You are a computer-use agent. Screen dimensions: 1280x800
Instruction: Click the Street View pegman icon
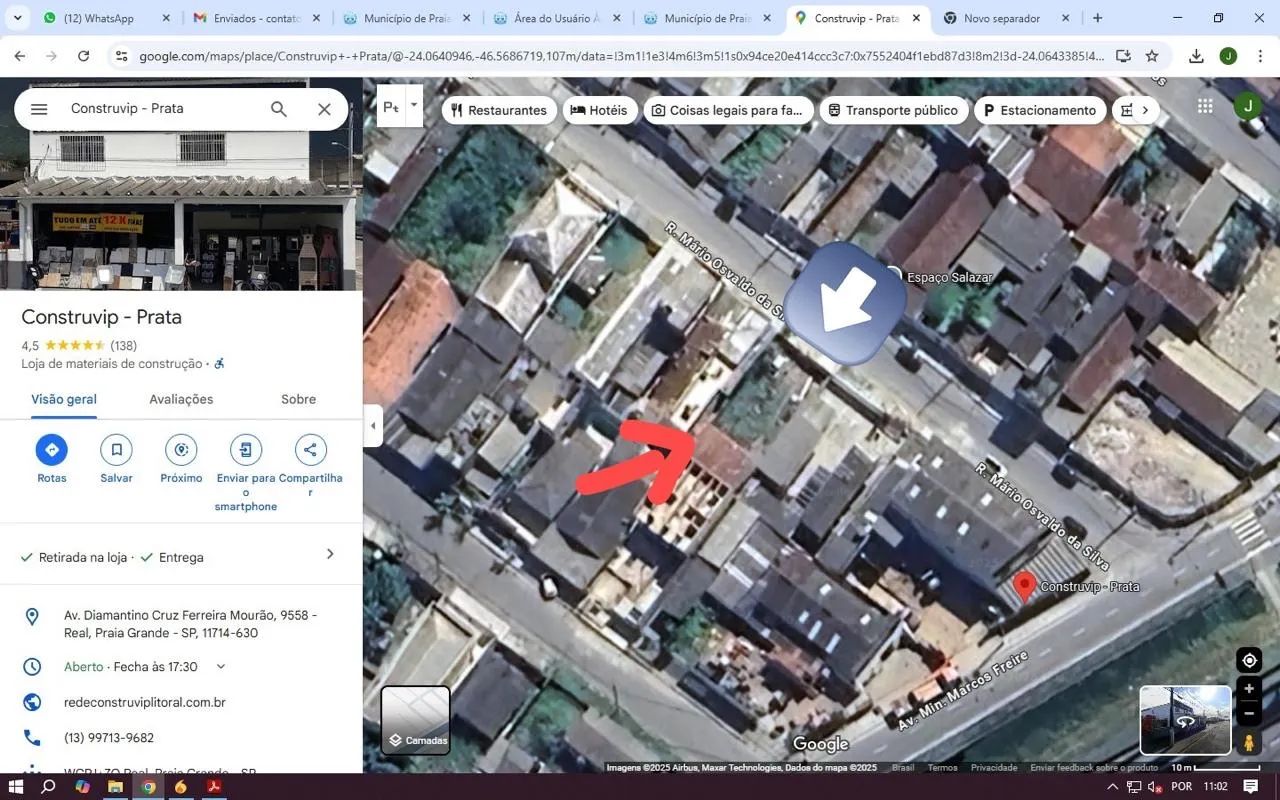(1249, 742)
